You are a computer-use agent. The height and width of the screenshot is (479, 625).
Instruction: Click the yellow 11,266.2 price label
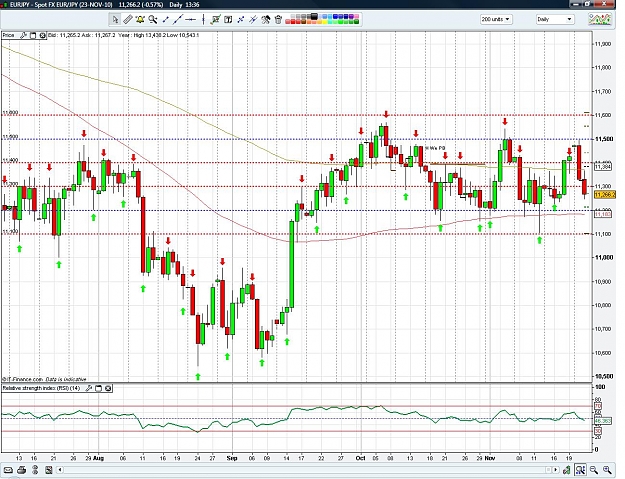tap(603, 194)
